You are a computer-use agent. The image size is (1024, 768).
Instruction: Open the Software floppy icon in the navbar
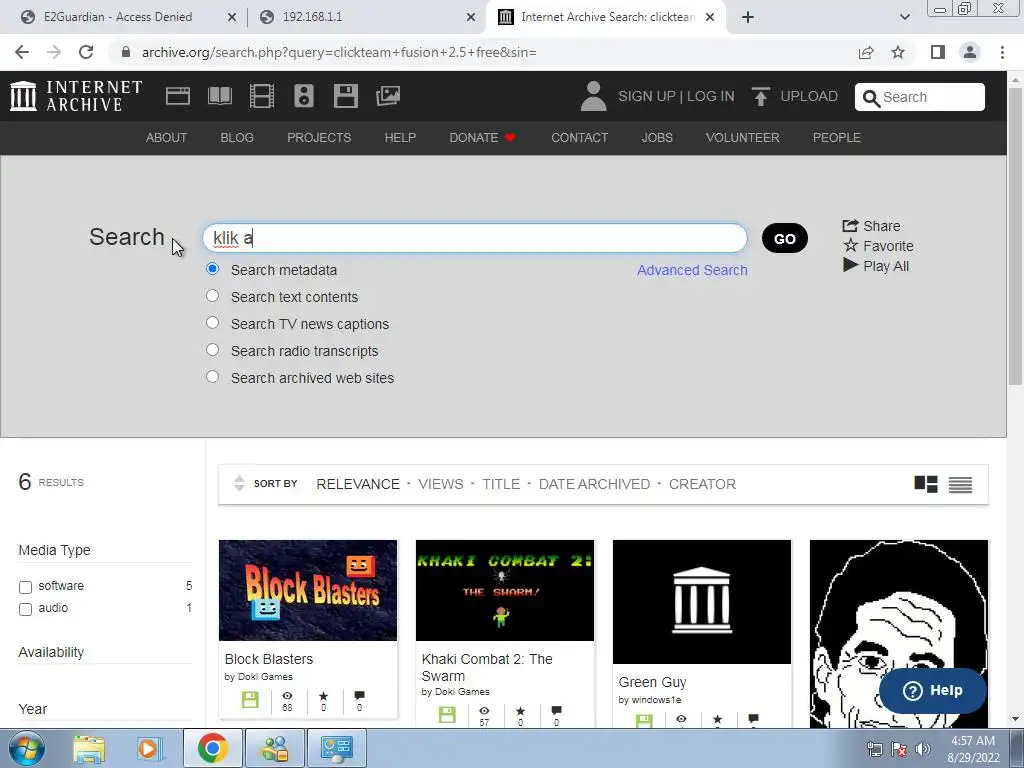345,96
